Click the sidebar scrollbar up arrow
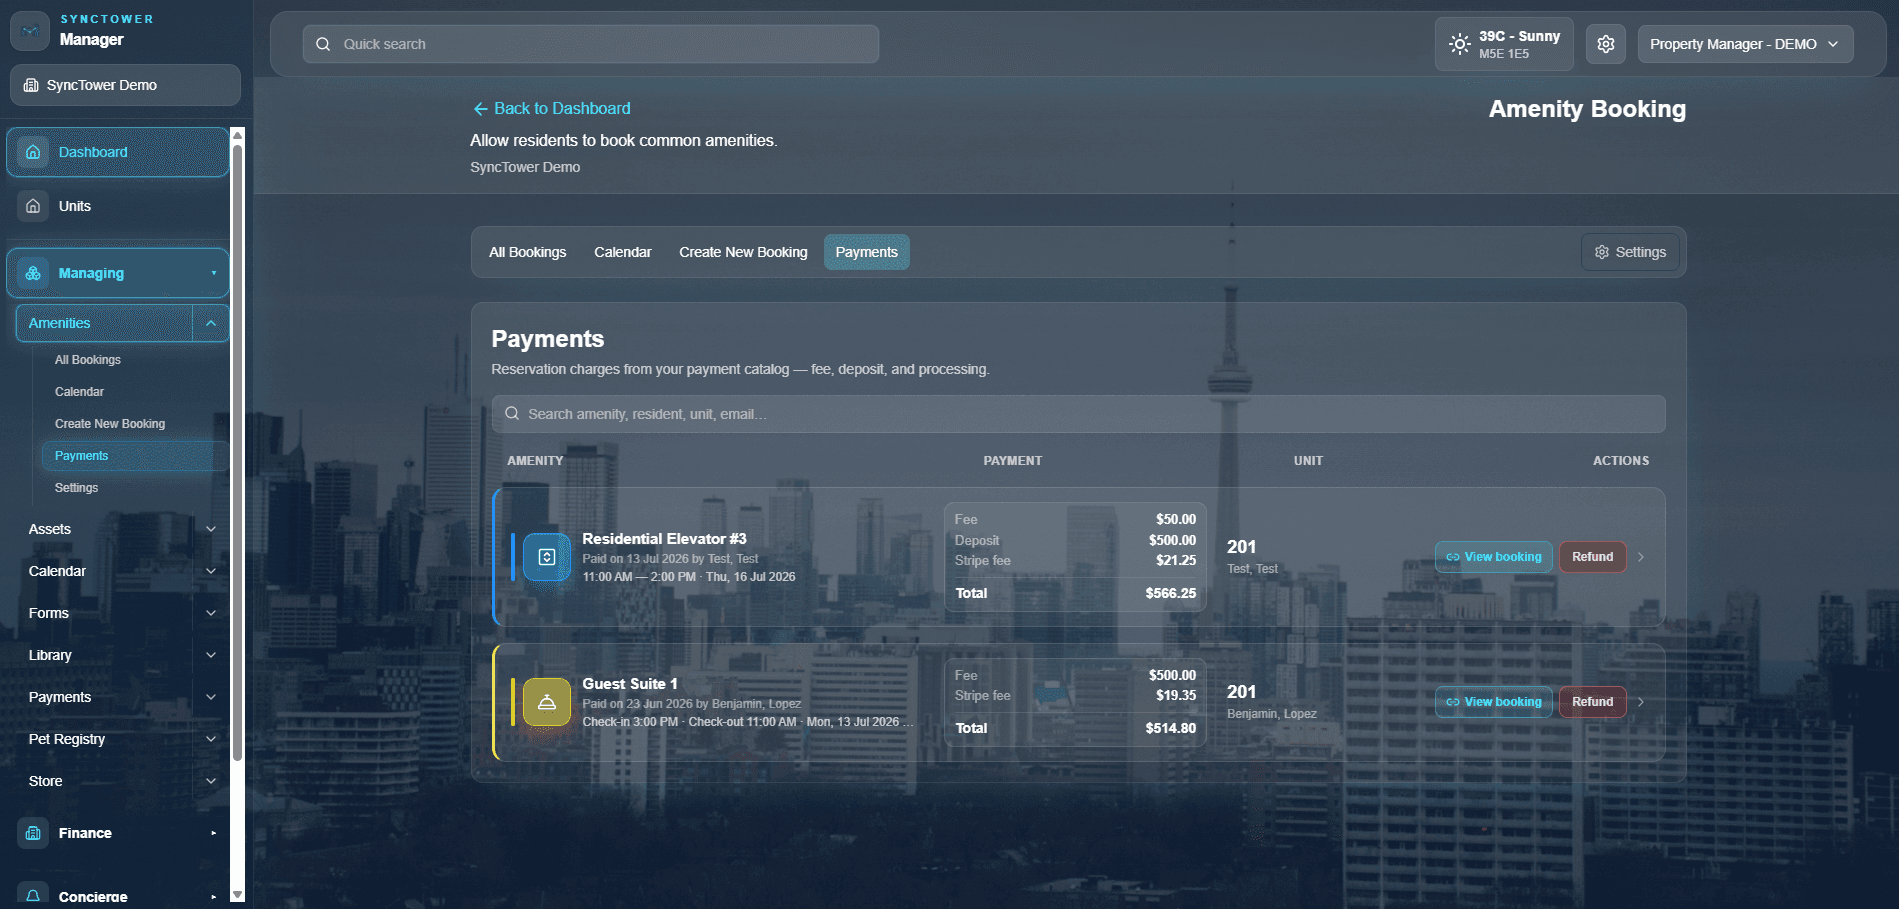The image size is (1899, 909). coord(237,134)
